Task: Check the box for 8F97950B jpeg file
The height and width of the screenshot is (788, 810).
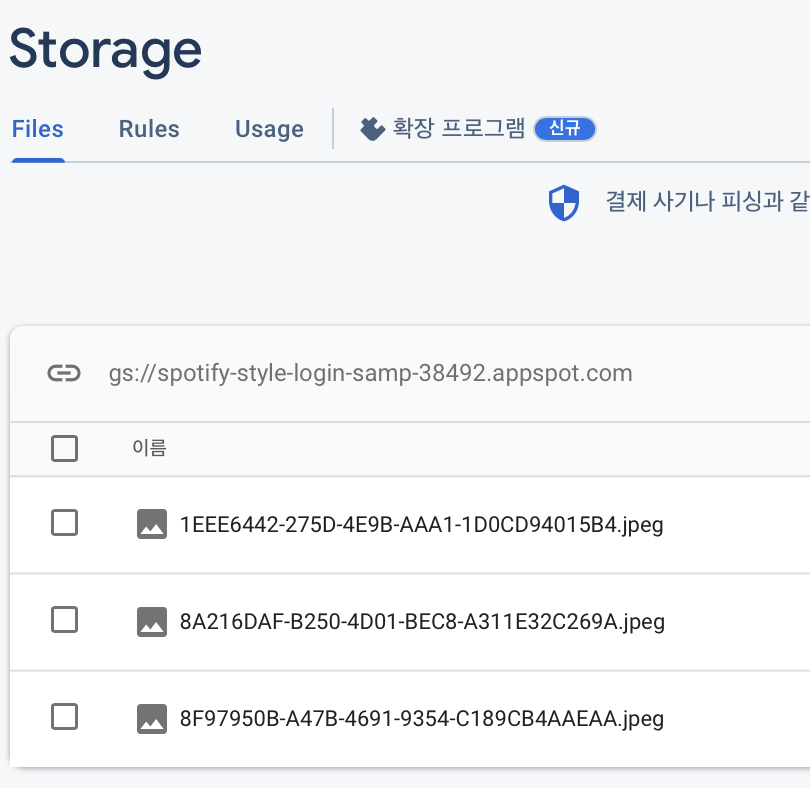Action: pos(64,718)
